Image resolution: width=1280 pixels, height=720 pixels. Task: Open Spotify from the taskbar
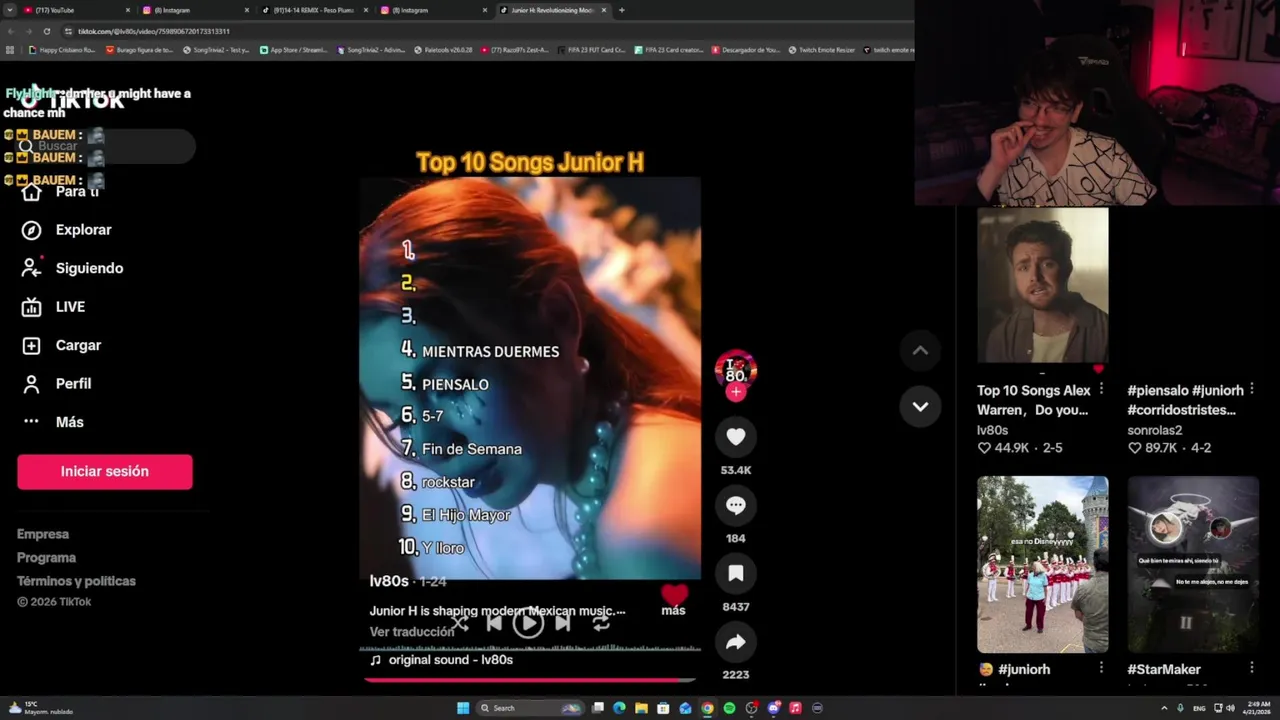(x=729, y=708)
